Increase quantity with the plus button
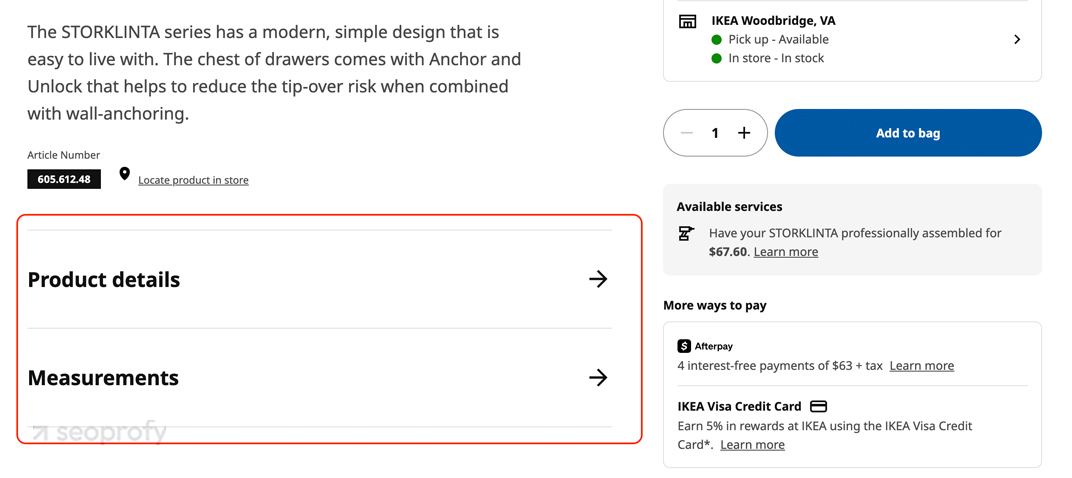Image resolution: width=1072 pixels, height=478 pixels. (744, 133)
